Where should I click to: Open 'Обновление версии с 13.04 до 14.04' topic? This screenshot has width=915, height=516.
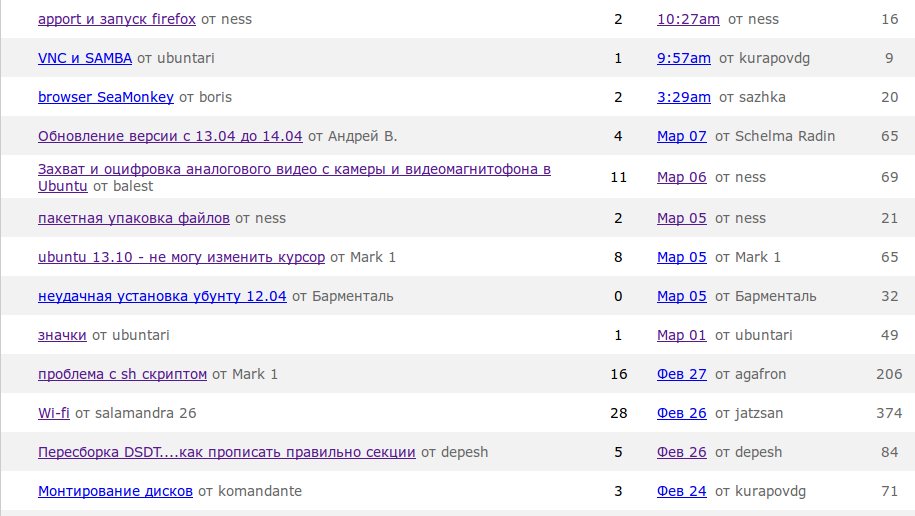(170, 136)
